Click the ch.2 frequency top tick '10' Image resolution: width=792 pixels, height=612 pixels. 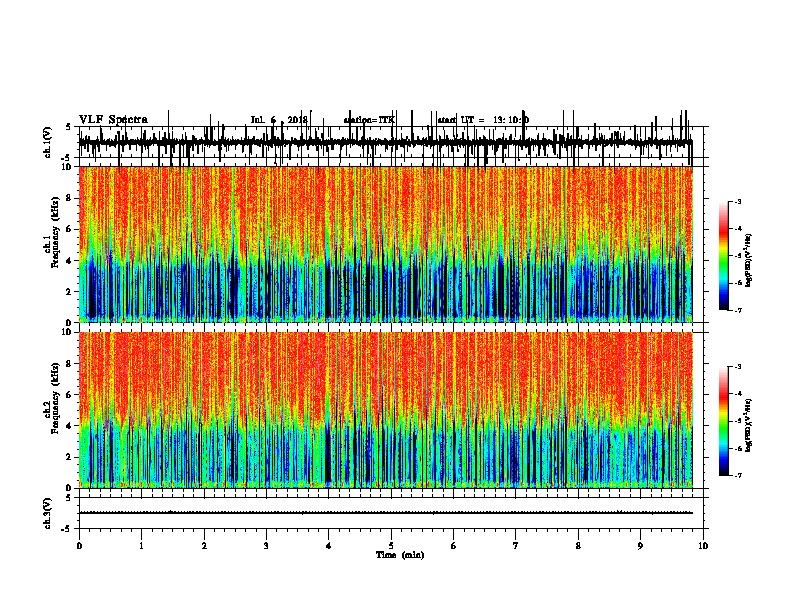(x=67, y=332)
